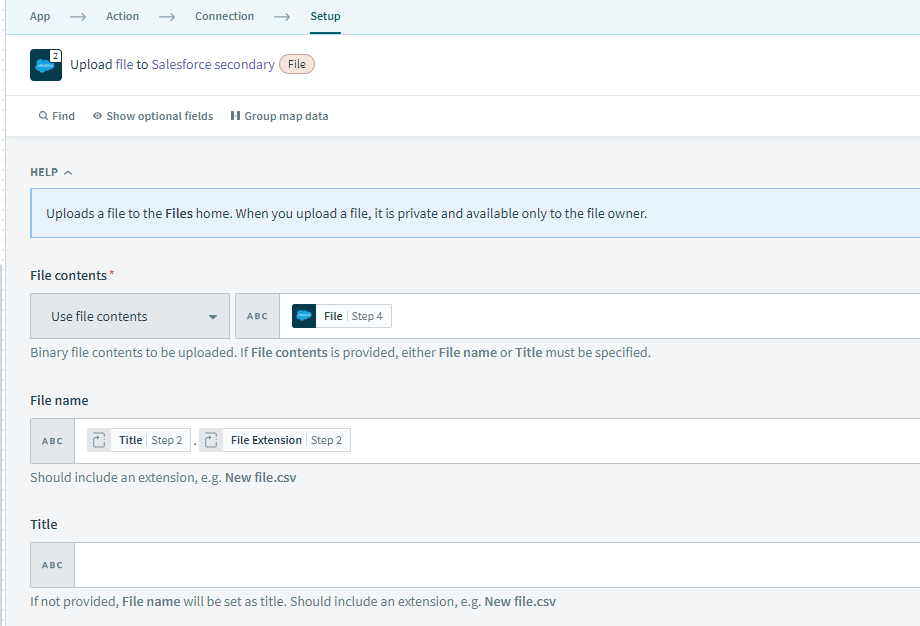Click File name hint 'Should include an extension'
The height and width of the screenshot is (626, 920).
point(163,478)
